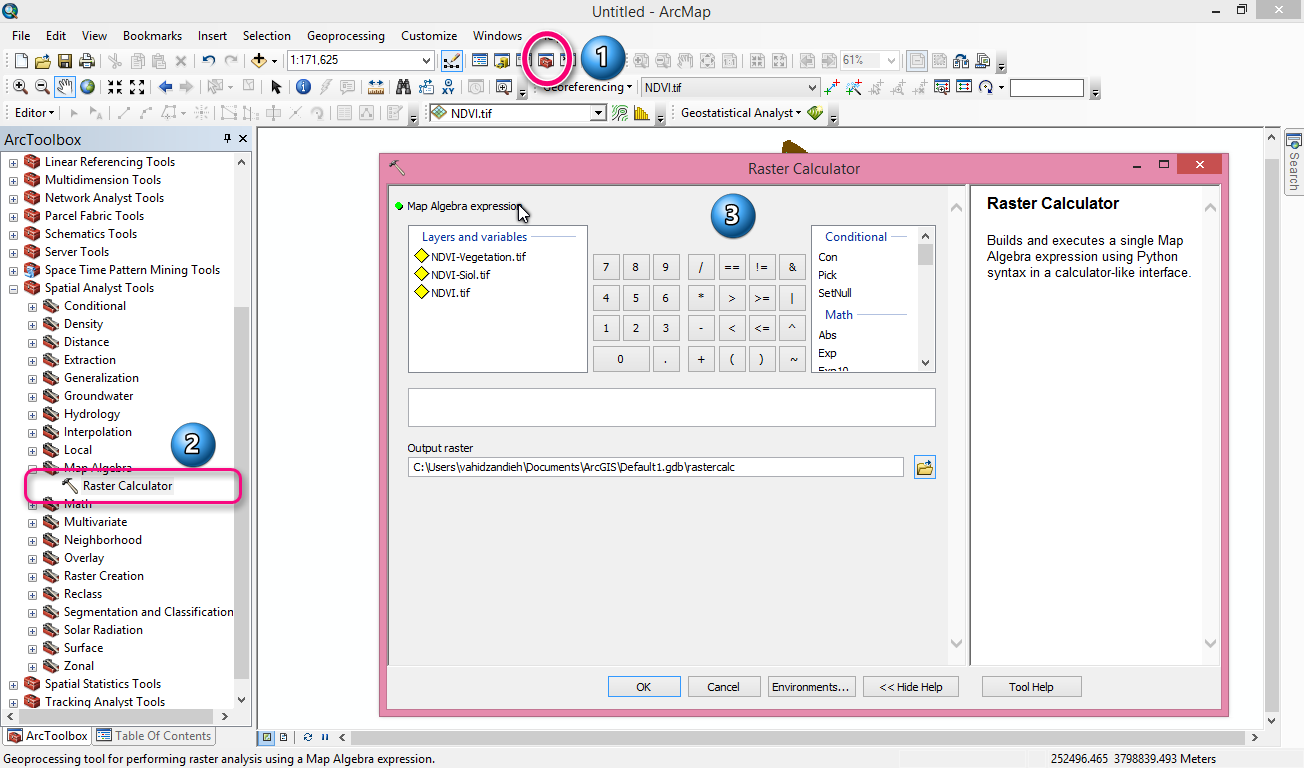Collapse the Spatial Analyst Tools toolbox
Screen dimensions: 1304x768
[x=13, y=288]
